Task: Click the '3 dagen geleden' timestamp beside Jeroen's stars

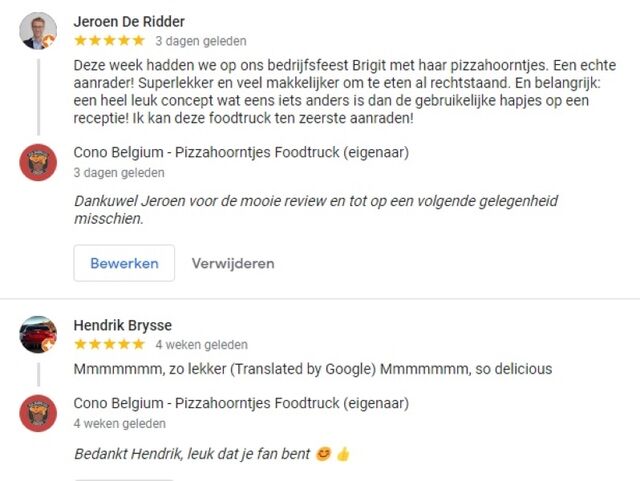Action: click(x=200, y=42)
